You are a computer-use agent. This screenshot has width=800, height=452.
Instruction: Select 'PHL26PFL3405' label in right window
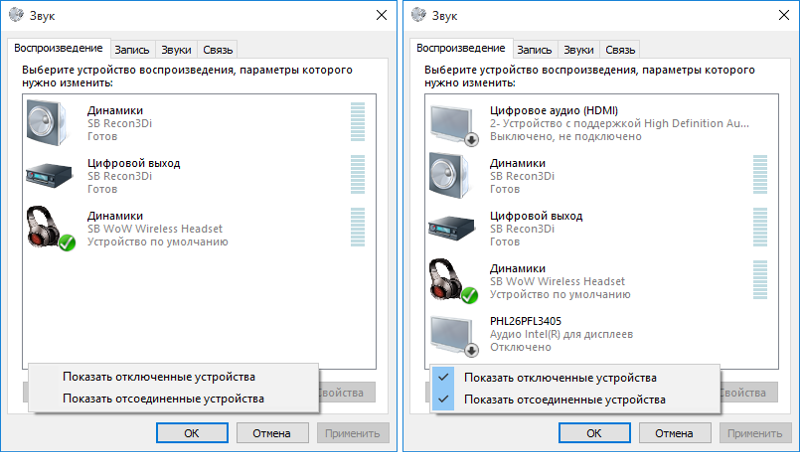pyautogui.click(x=526, y=321)
